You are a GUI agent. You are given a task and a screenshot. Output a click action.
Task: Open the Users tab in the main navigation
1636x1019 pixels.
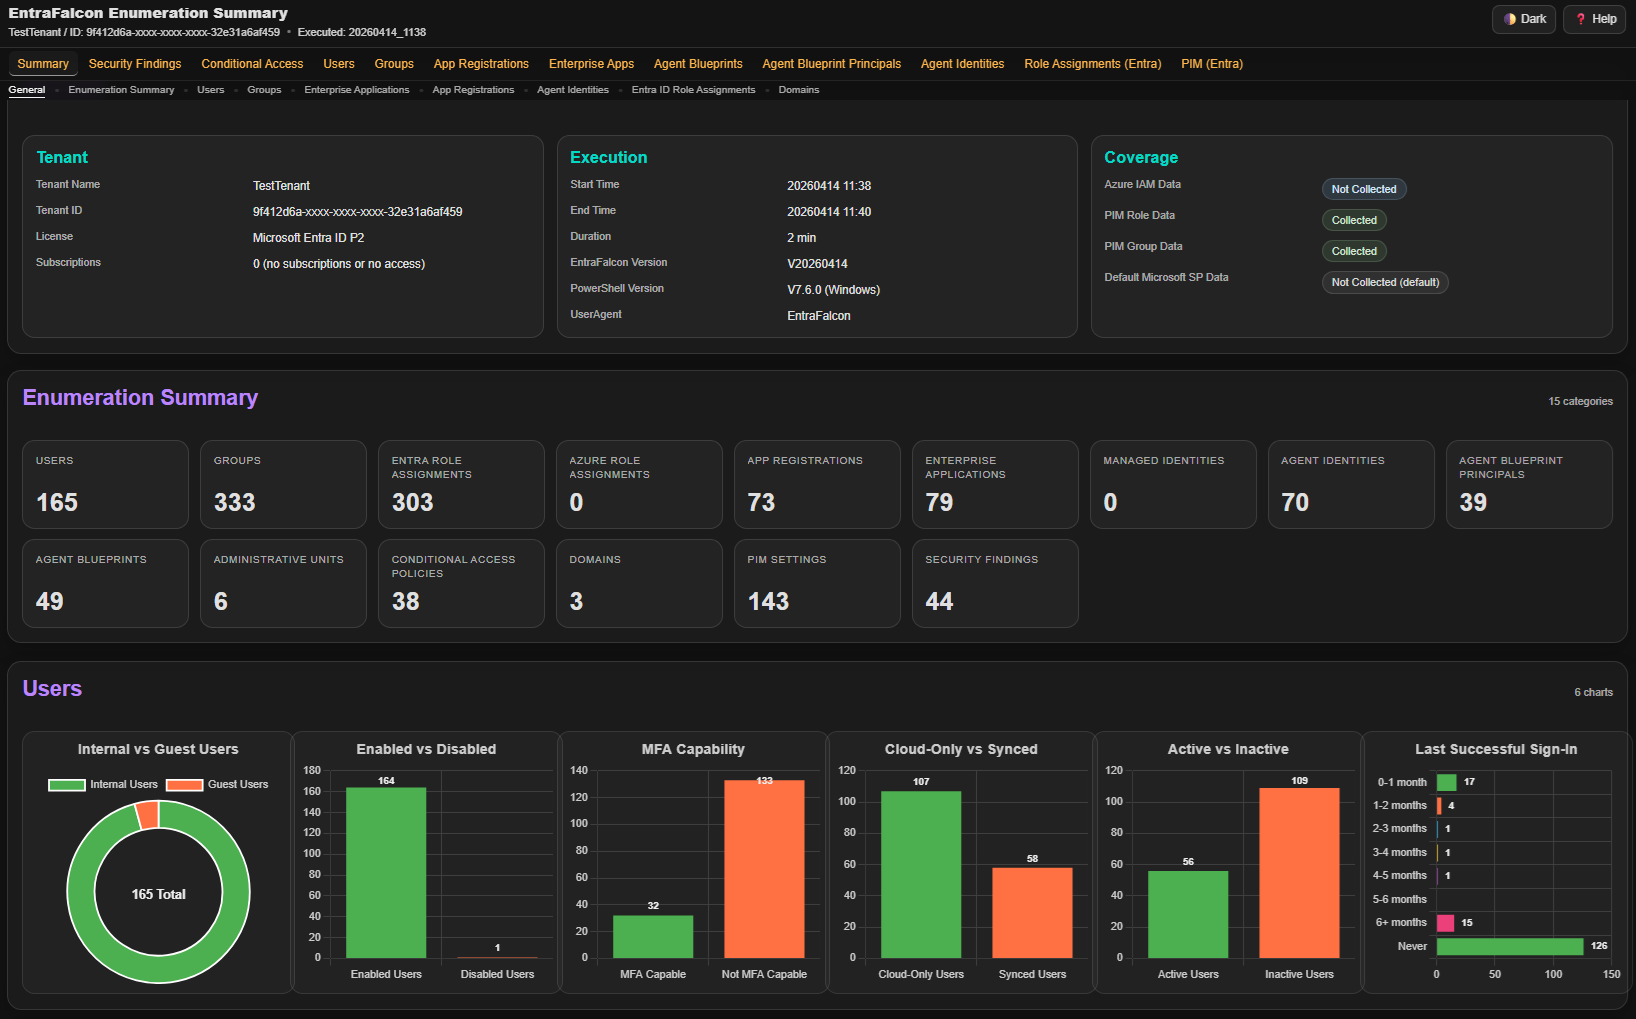339,64
